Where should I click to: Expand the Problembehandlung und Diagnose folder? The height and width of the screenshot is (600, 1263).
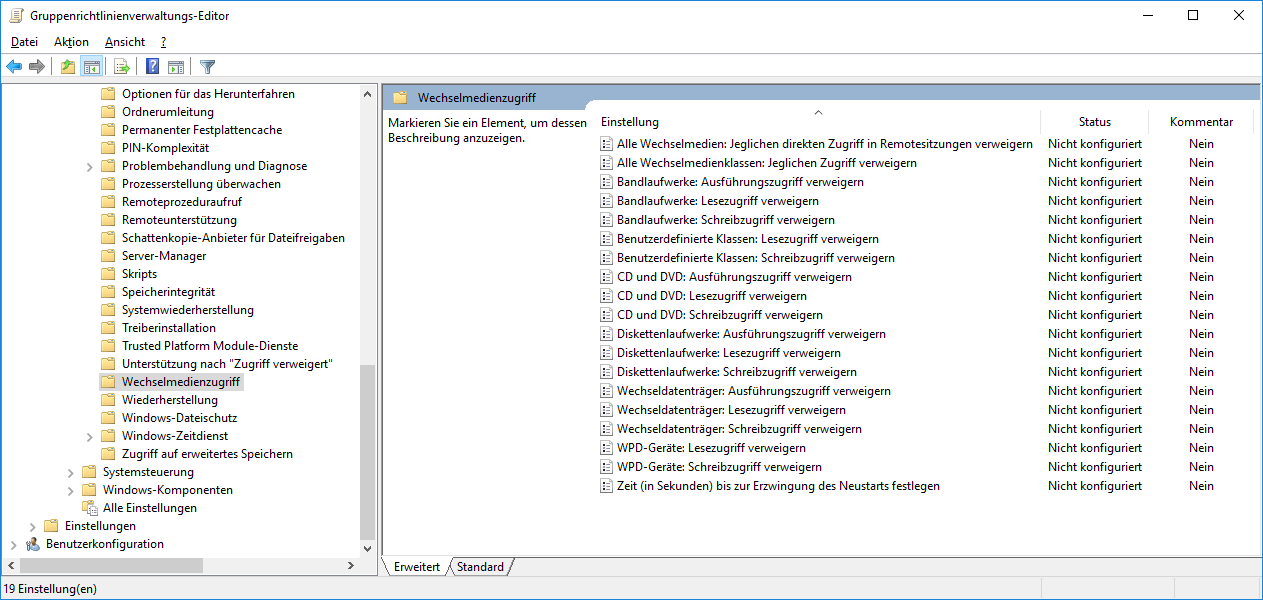tap(90, 166)
